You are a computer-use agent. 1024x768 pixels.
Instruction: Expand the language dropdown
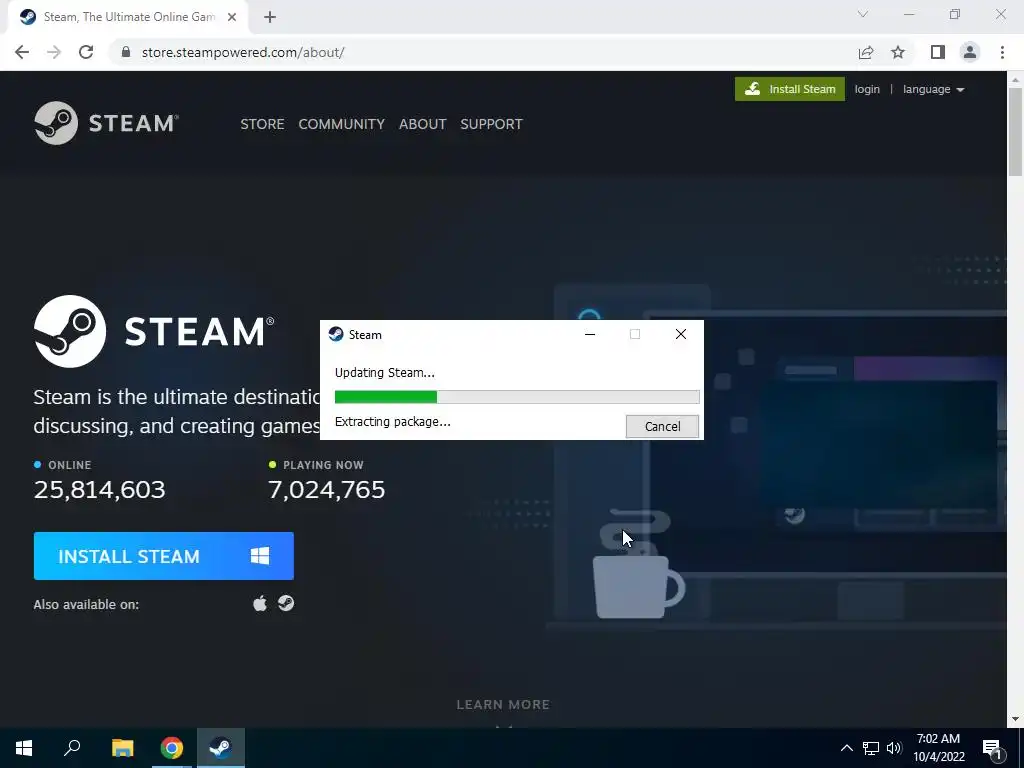[x=933, y=89]
